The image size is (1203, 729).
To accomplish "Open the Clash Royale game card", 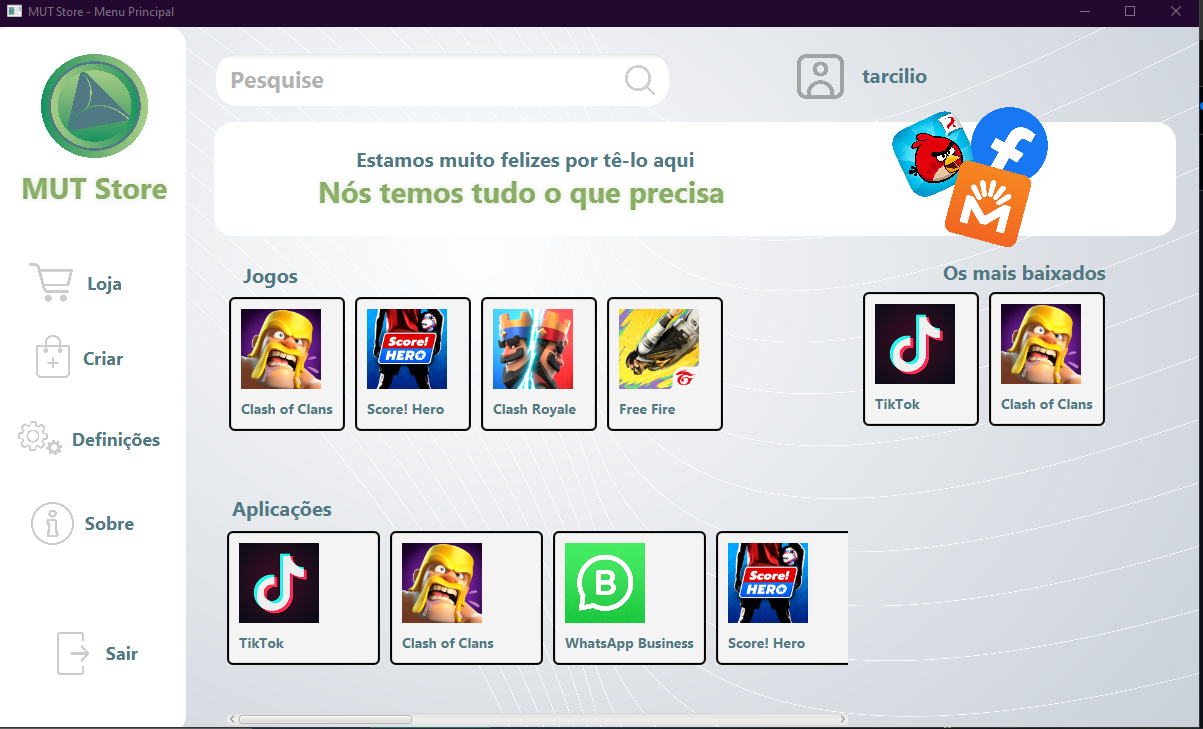I will tap(539, 364).
